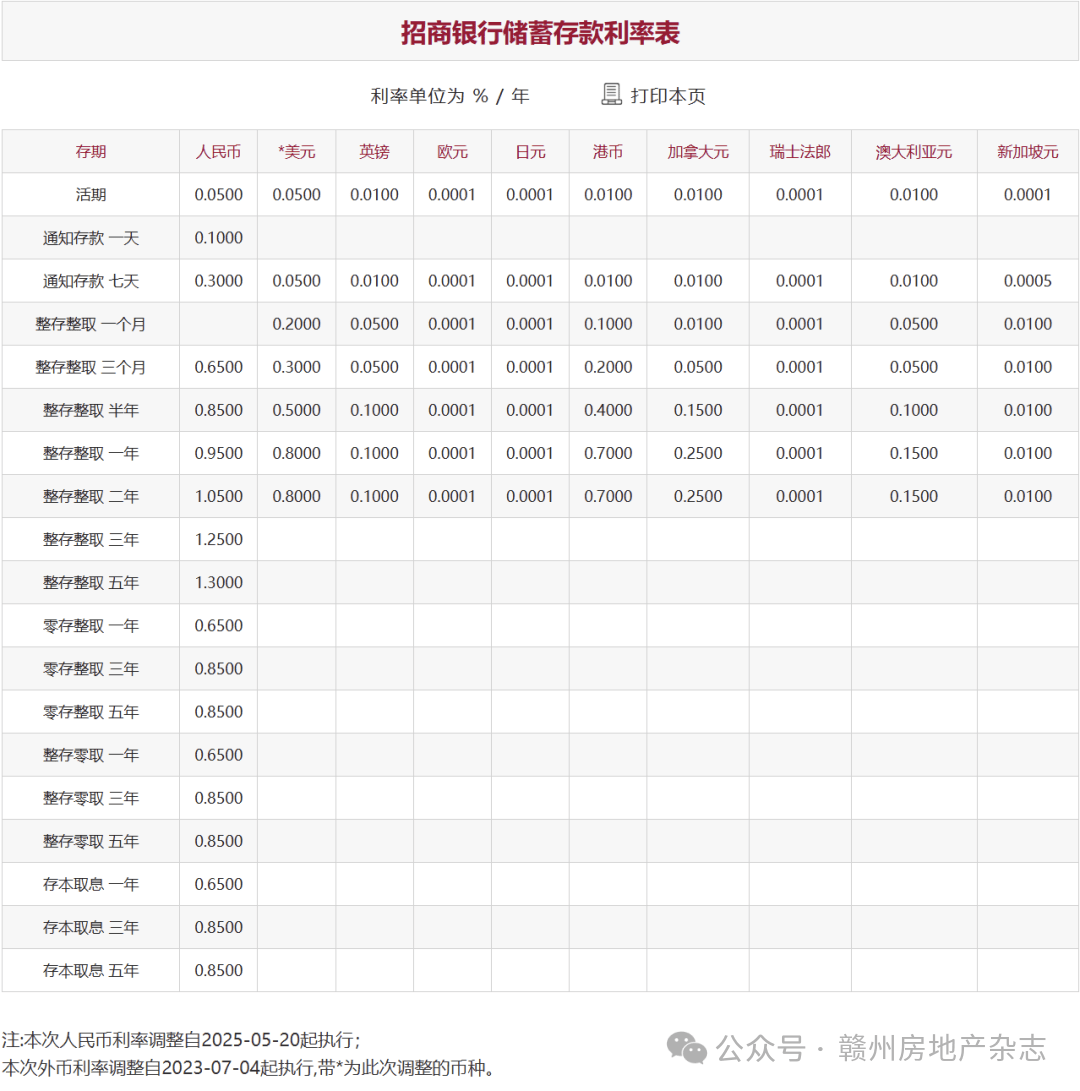Image resolution: width=1080 pixels, height=1091 pixels.
Task: Select the 瑞士法郎 column header
Action: 800,152
